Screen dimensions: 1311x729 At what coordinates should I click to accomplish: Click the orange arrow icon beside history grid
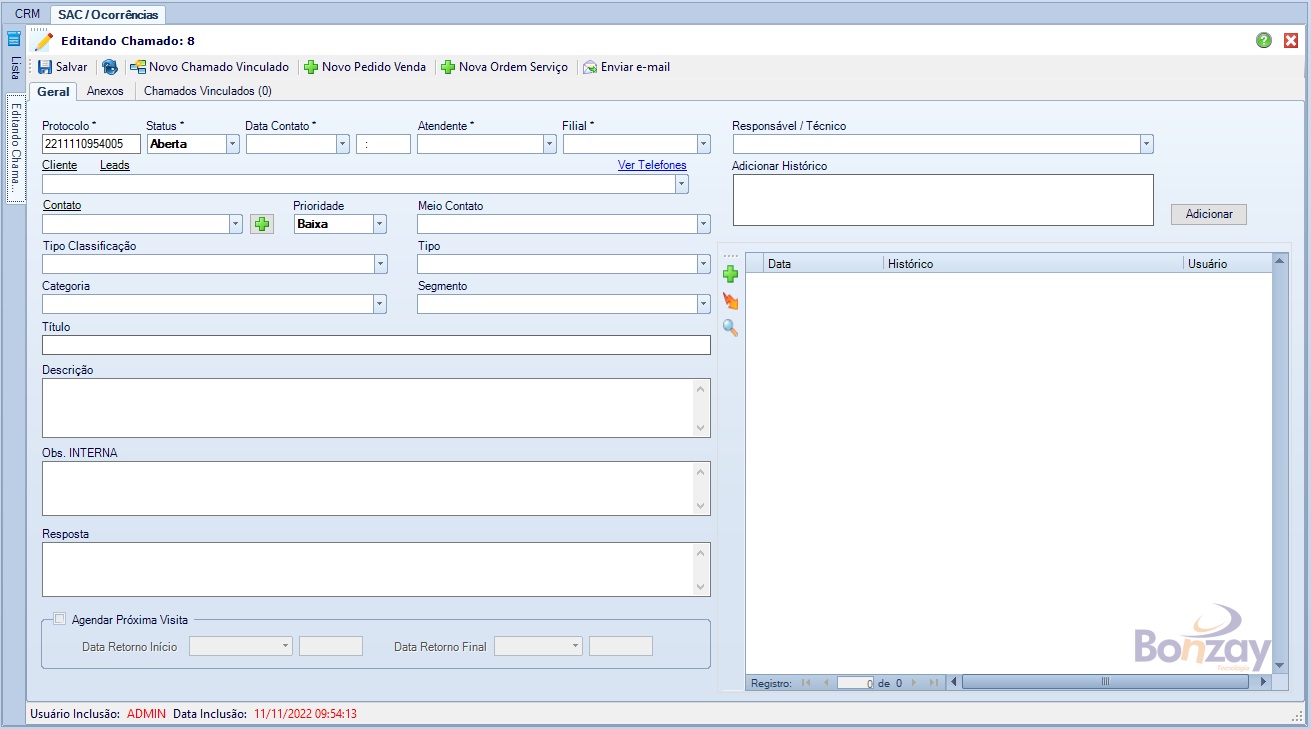(x=731, y=301)
